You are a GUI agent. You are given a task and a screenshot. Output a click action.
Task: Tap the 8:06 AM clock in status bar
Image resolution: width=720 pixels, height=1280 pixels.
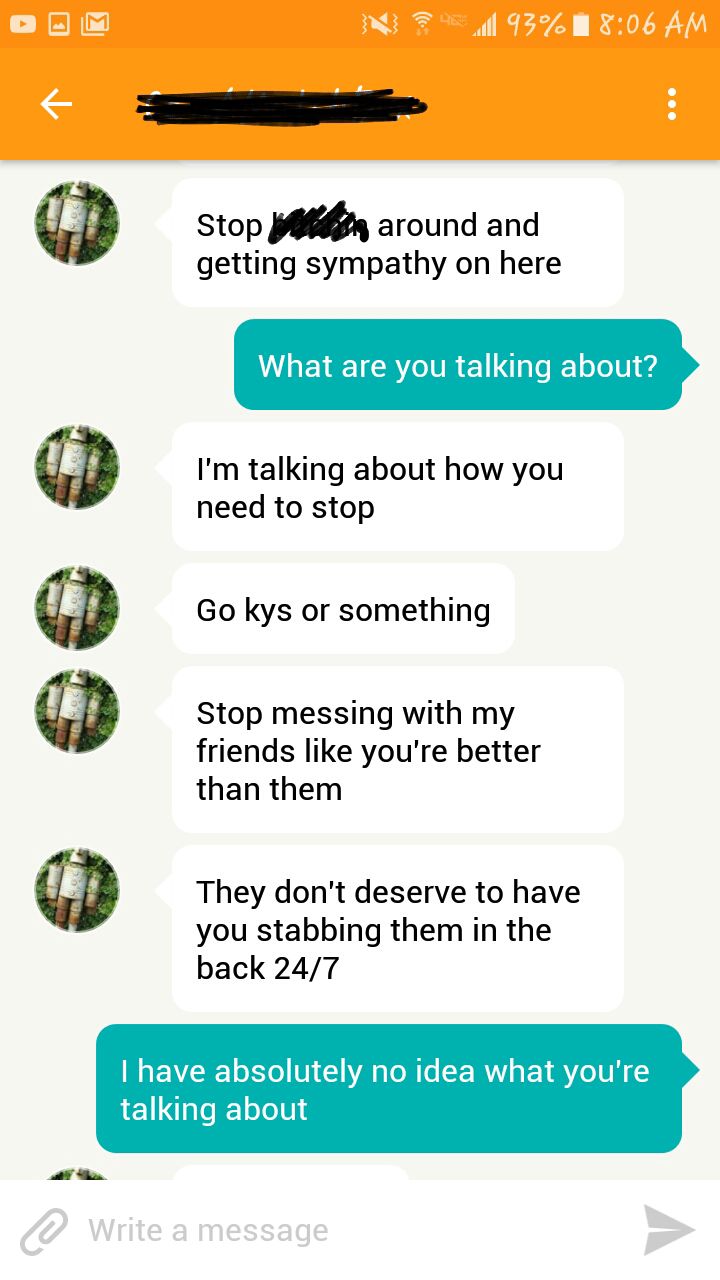click(653, 23)
